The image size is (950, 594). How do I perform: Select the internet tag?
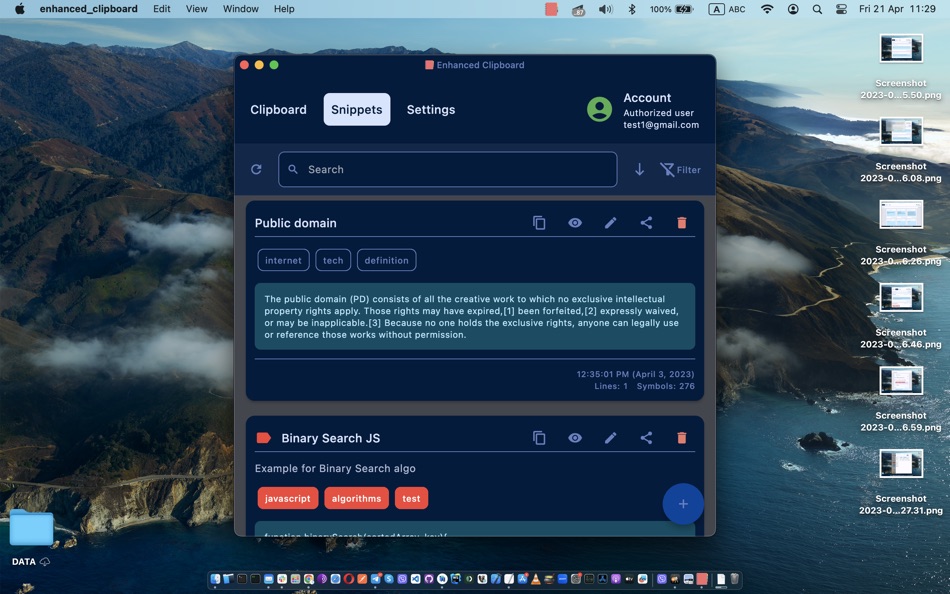[x=283, y=260]
